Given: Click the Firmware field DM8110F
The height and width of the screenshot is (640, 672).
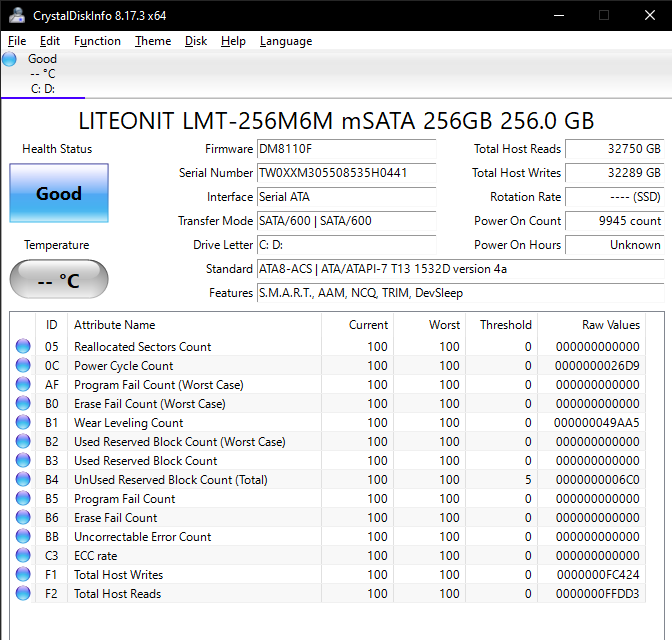Looking at the screenshot, I should (346, 149).
